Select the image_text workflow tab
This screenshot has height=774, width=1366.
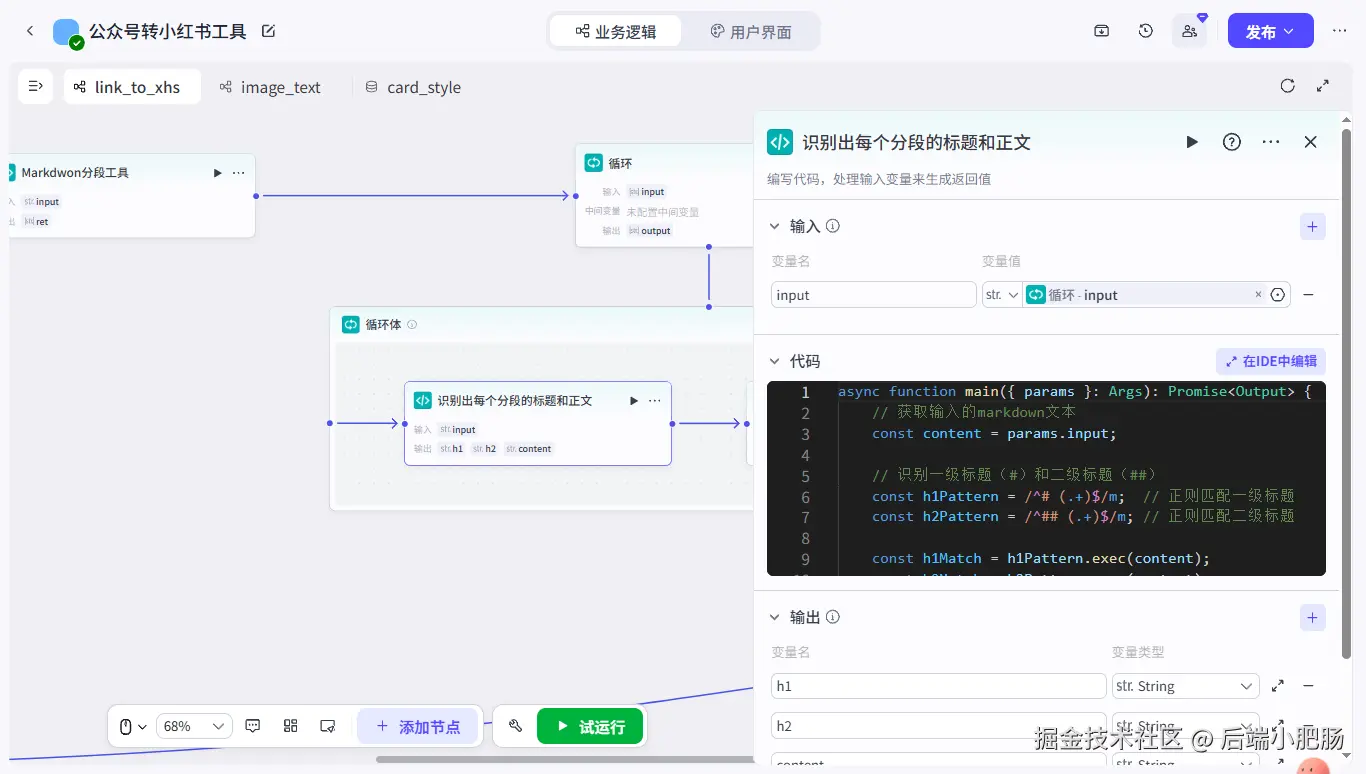coord(270,87)
